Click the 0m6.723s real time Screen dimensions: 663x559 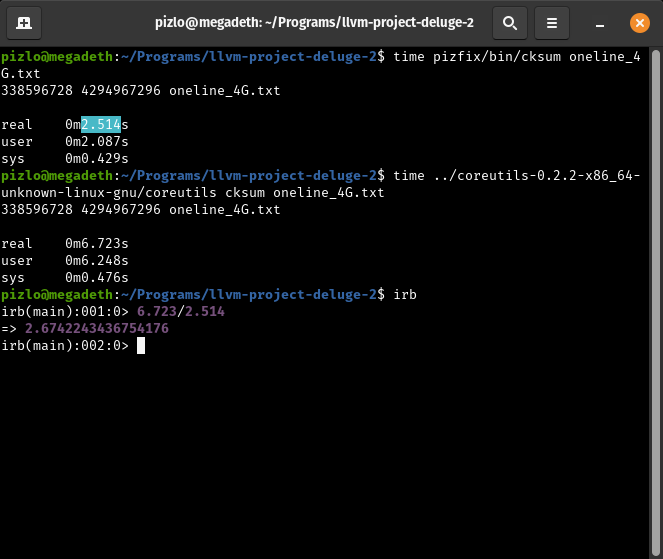[97, 244]
